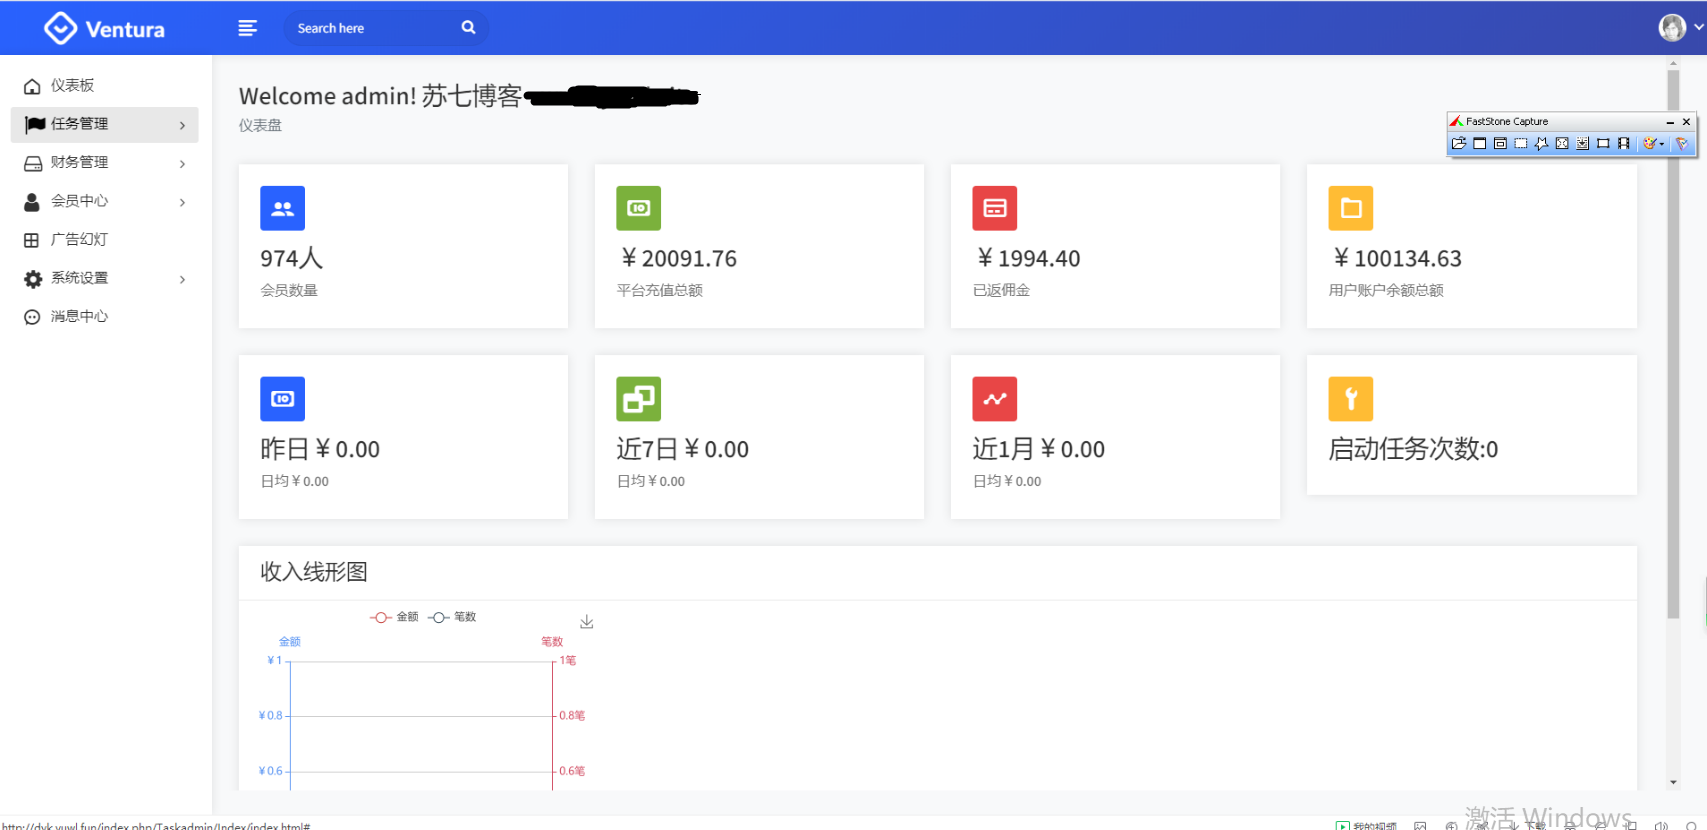Click the Ventura logo link
This screenshot has width=1707, height=830.
pos(105,29)
